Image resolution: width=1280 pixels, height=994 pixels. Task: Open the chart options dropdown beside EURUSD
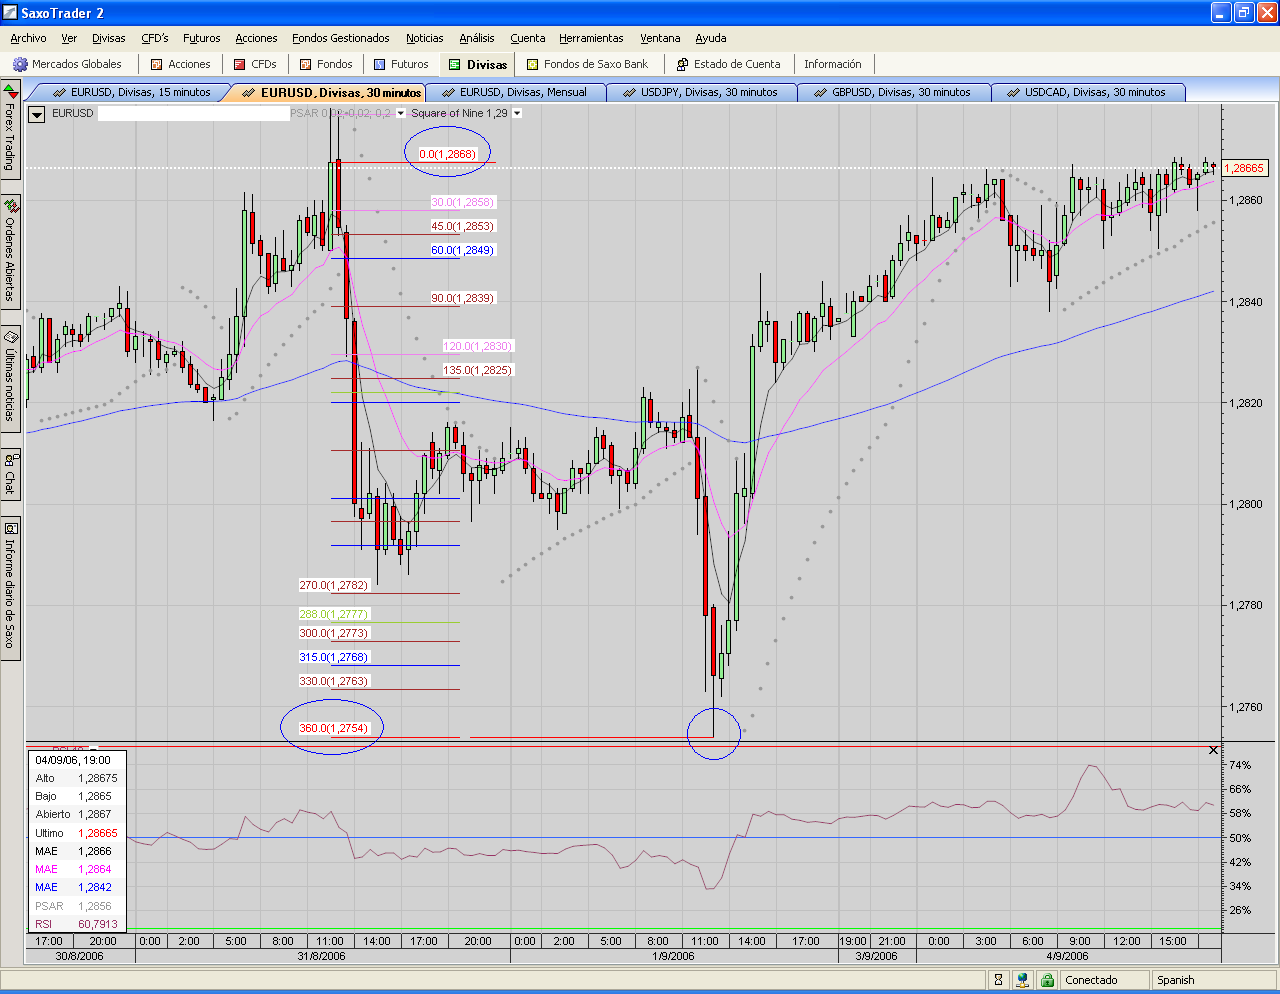(37, 114)
